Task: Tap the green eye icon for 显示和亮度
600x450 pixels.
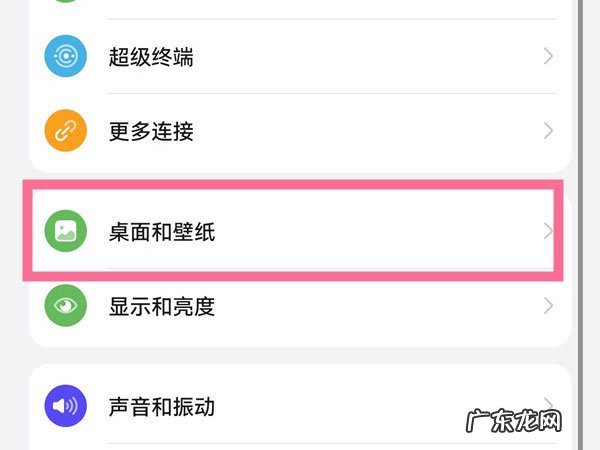Action: (x=65, y=306)
